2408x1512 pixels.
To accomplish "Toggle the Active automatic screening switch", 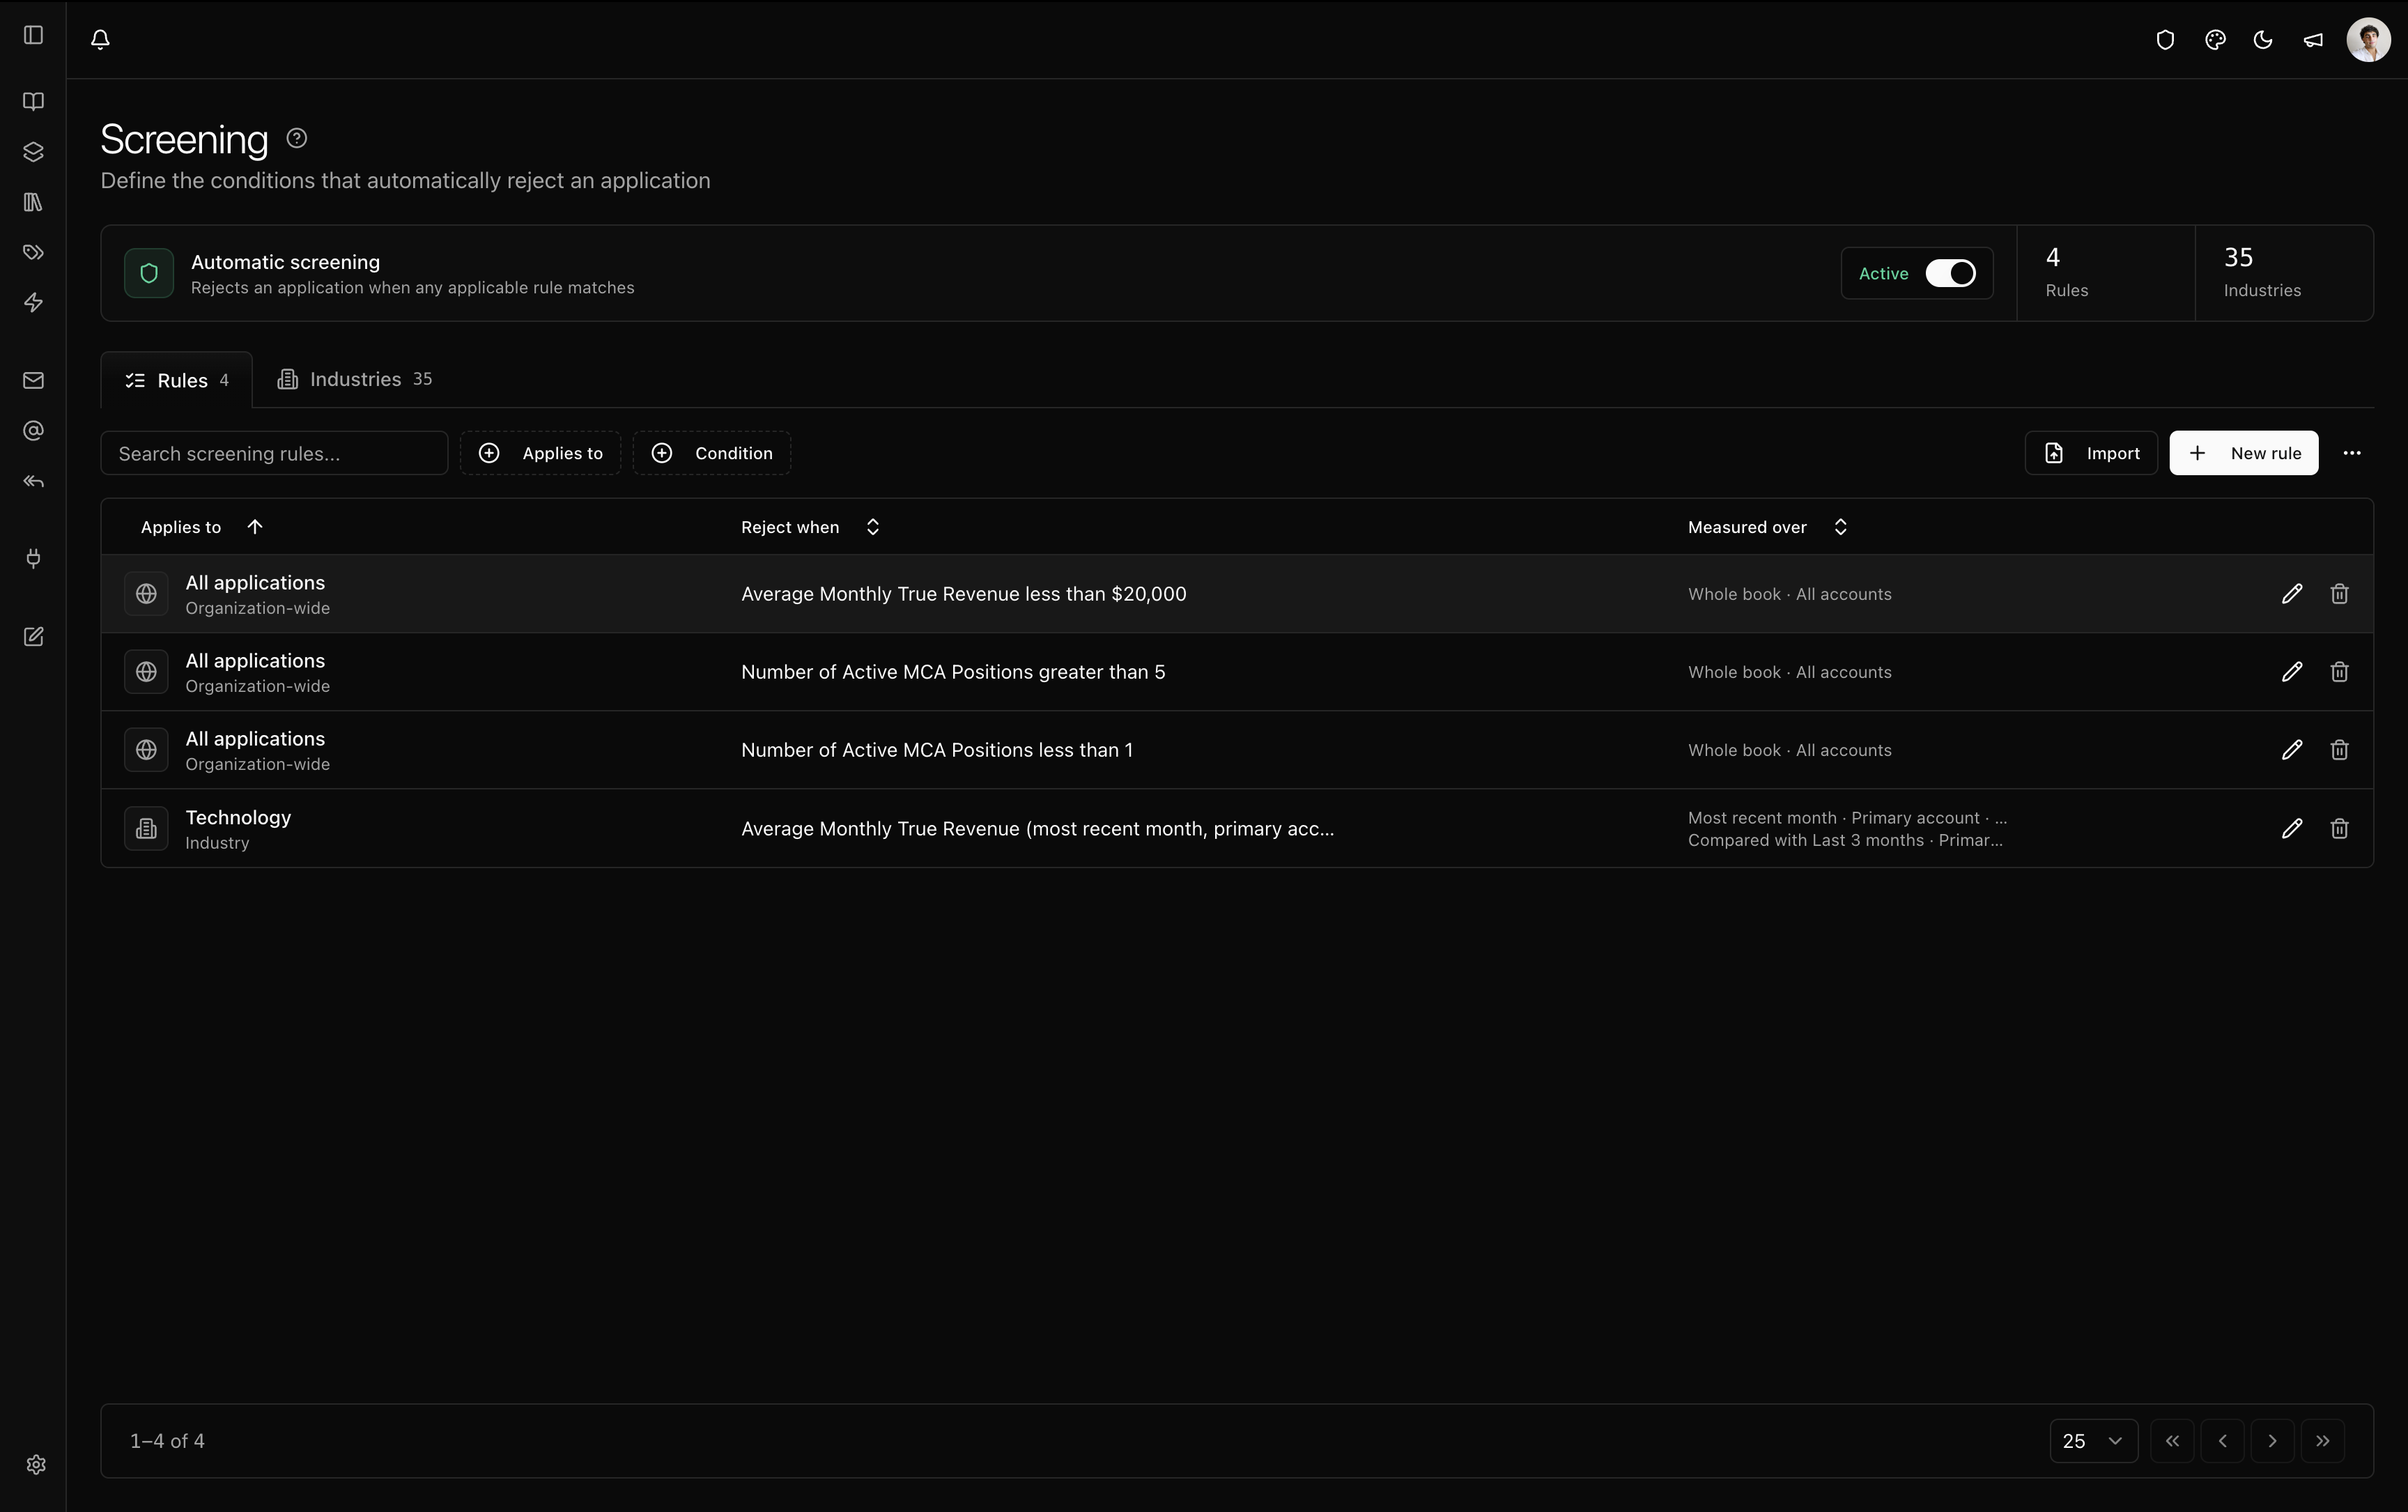I will pos(1950,273).
